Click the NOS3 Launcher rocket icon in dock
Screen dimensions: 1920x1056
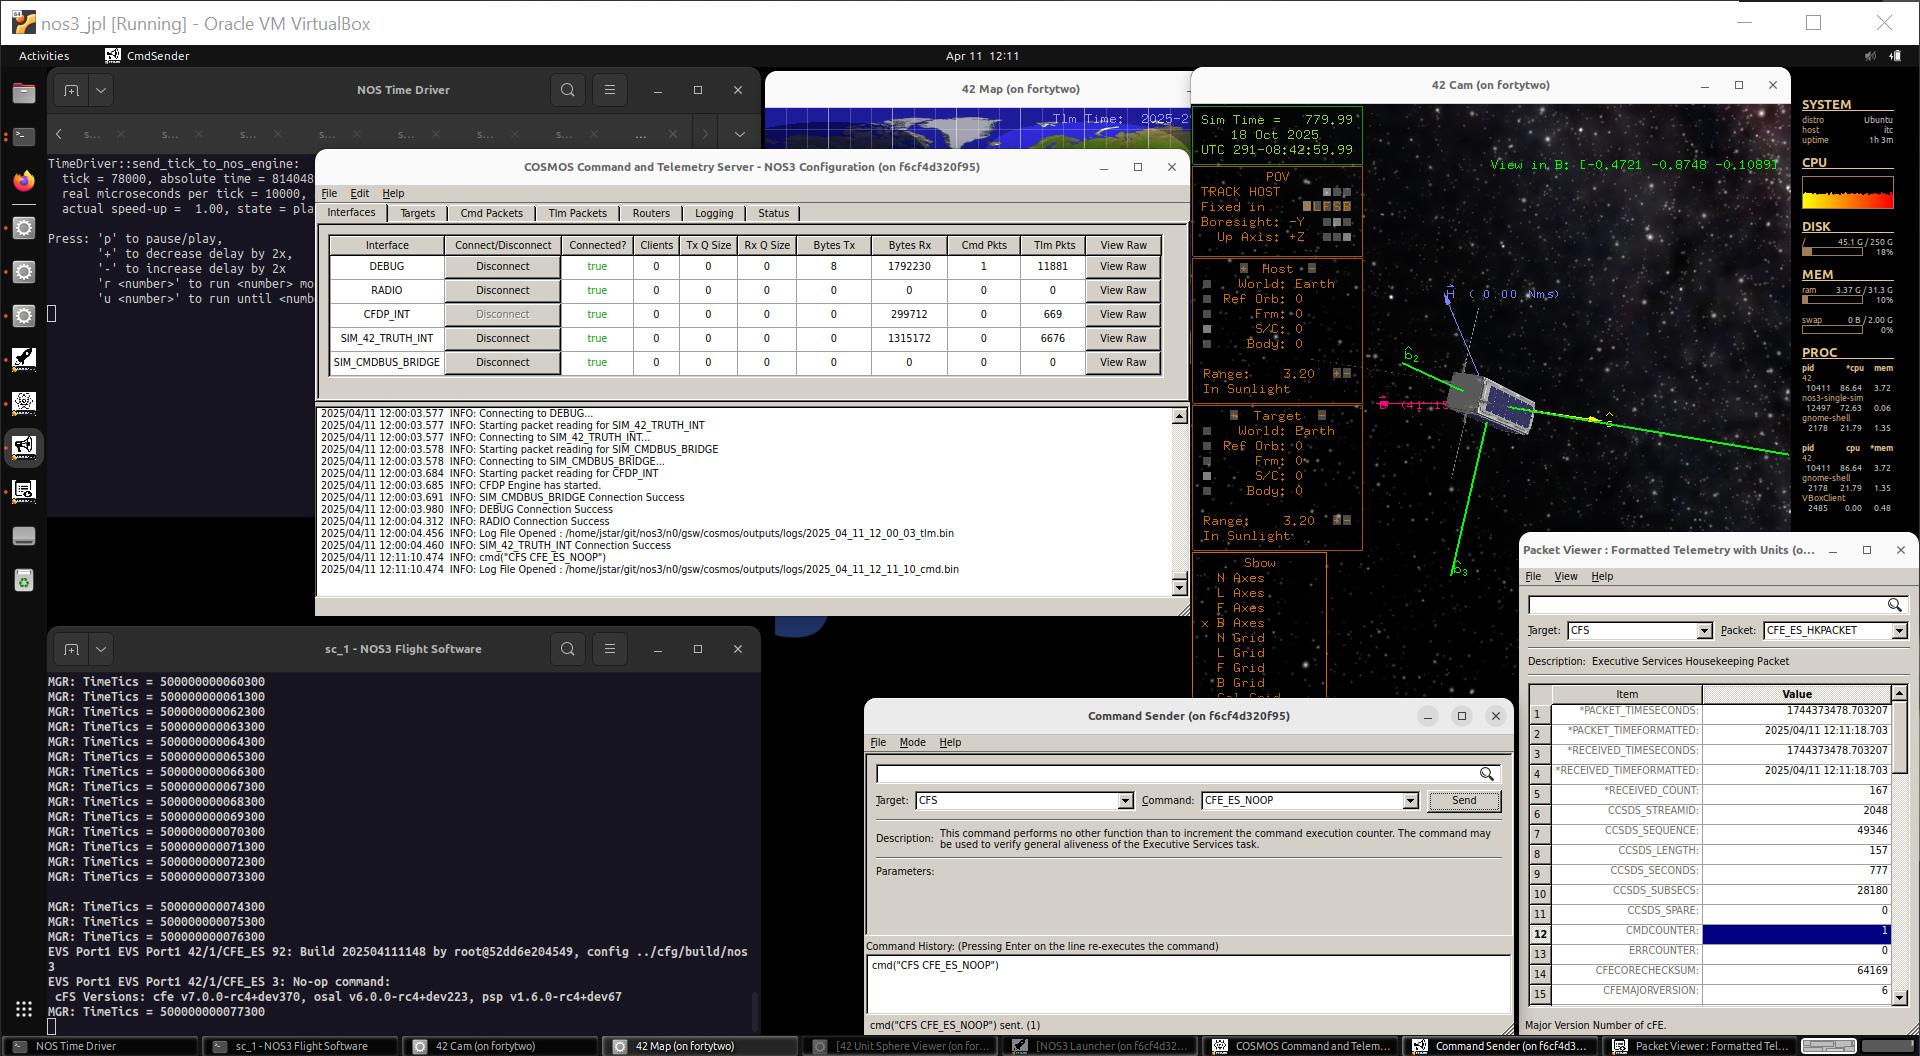click(x=24, y=359)
